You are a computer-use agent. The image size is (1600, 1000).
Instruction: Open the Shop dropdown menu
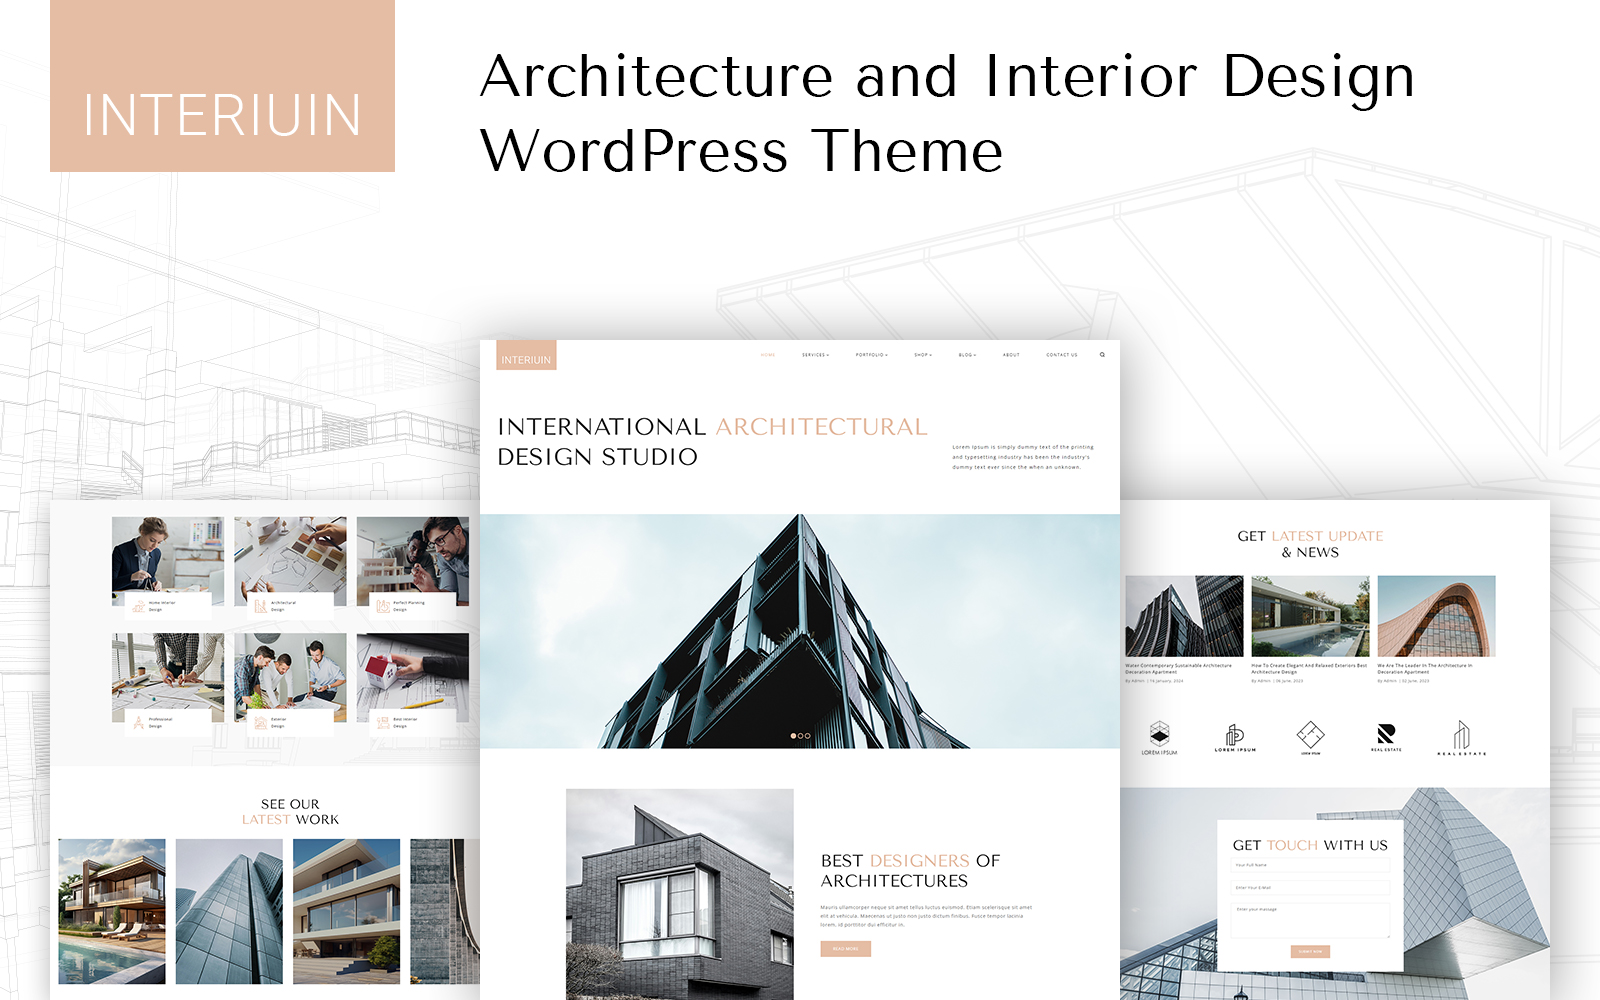pos(922,355)
